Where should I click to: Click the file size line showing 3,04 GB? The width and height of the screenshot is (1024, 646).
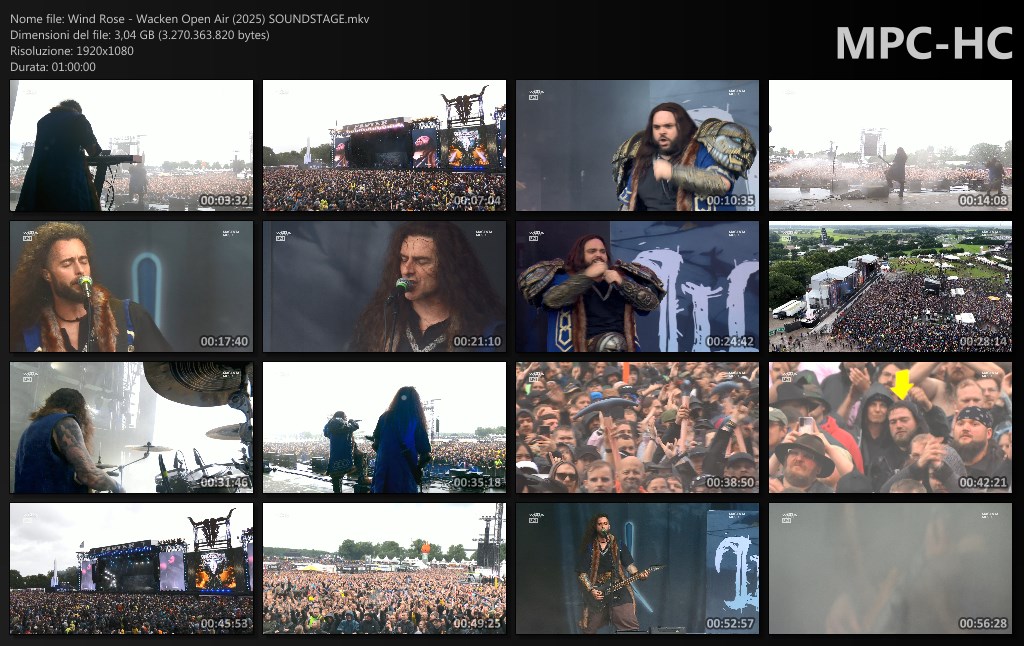point(140,35)
